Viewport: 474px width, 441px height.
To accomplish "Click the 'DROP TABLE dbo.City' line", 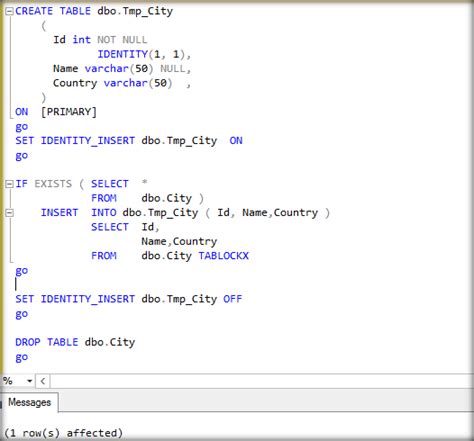I will [x=75, y=342].
